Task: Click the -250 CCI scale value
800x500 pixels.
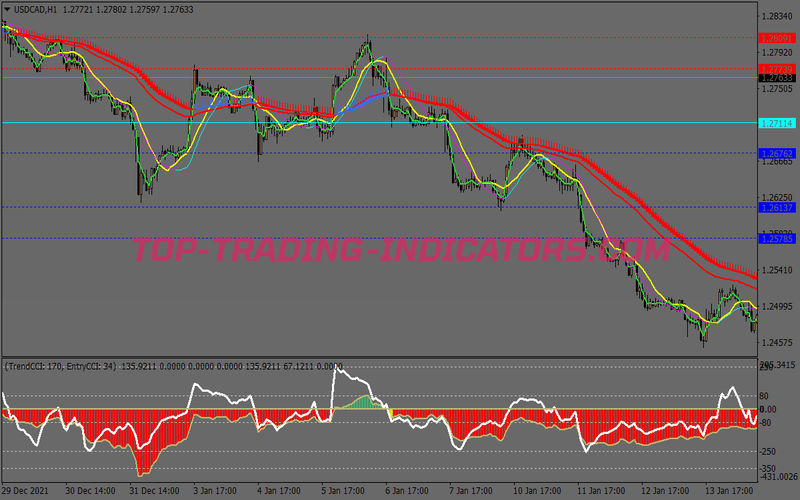Action: 768,452
